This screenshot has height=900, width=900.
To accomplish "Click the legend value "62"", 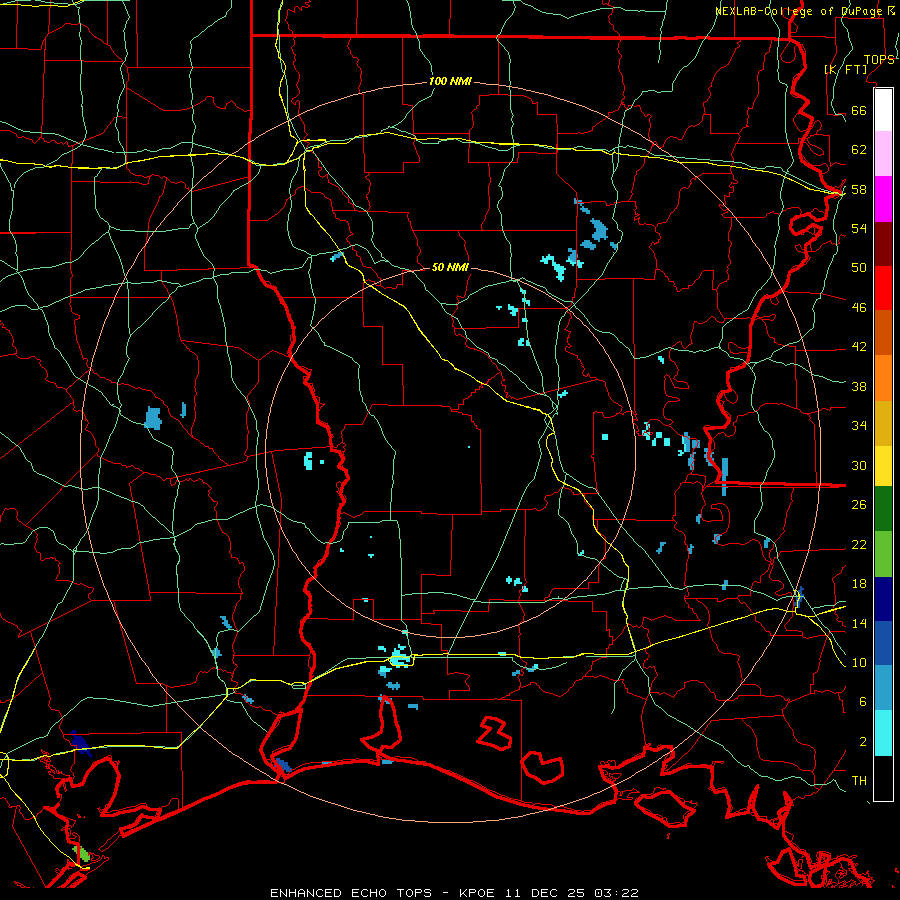I will [859, 150].
